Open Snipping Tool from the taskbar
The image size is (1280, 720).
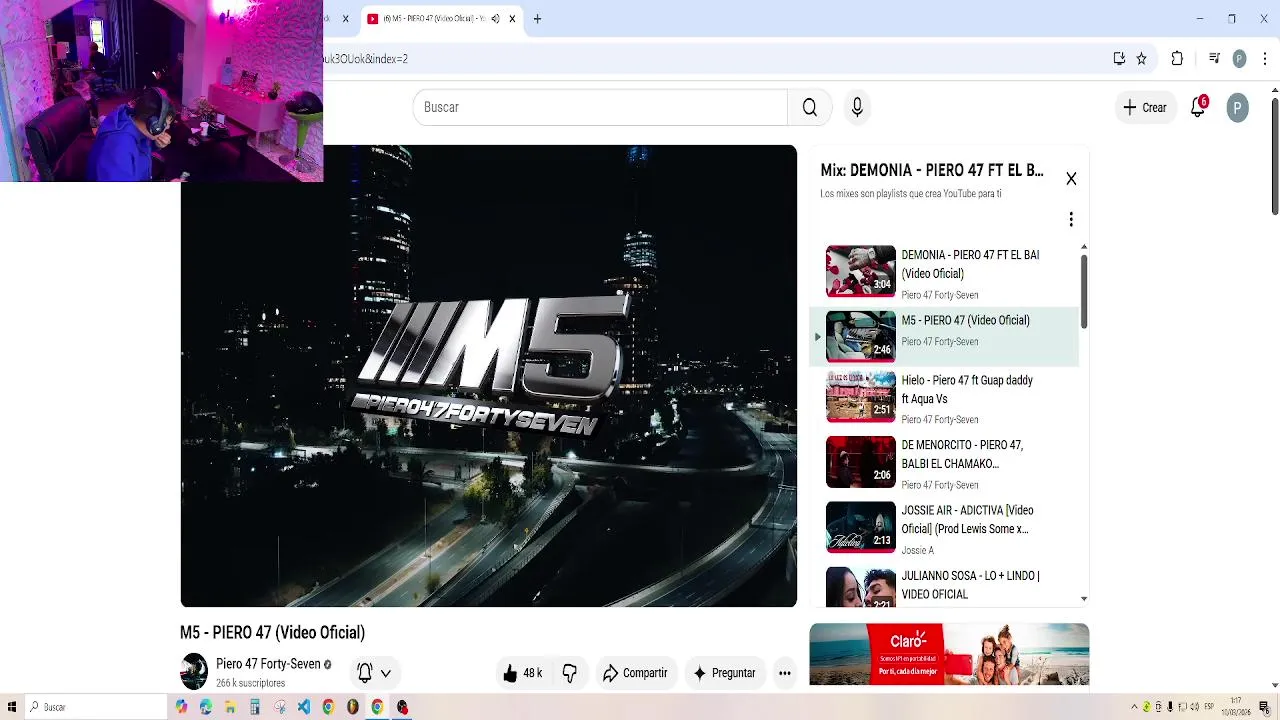(x=279, y=707)
